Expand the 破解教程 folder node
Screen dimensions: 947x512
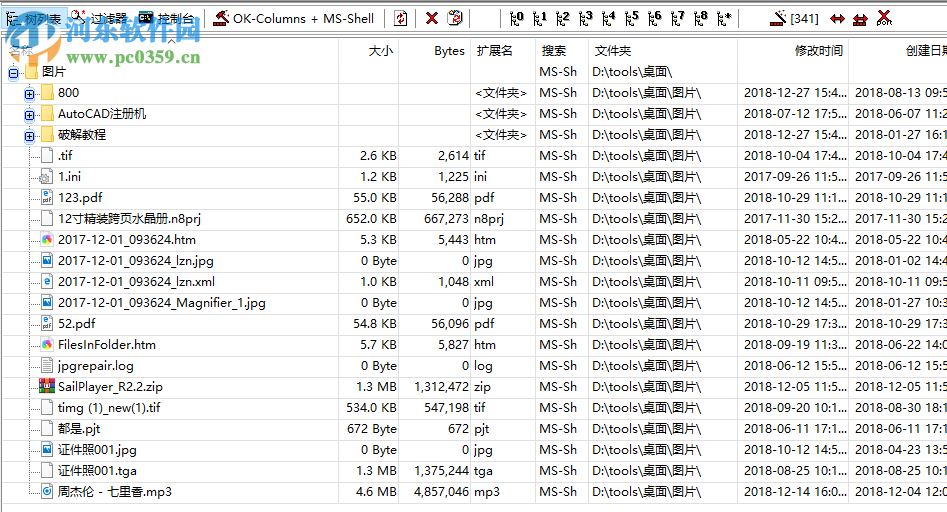pyautogui.click(x=29, y=136)
